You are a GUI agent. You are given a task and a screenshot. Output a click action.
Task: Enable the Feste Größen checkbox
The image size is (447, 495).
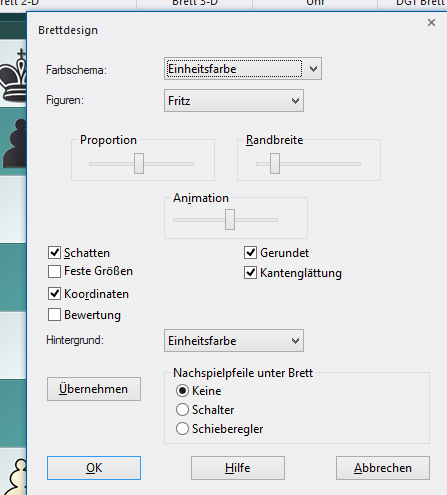tap(54, 271)
